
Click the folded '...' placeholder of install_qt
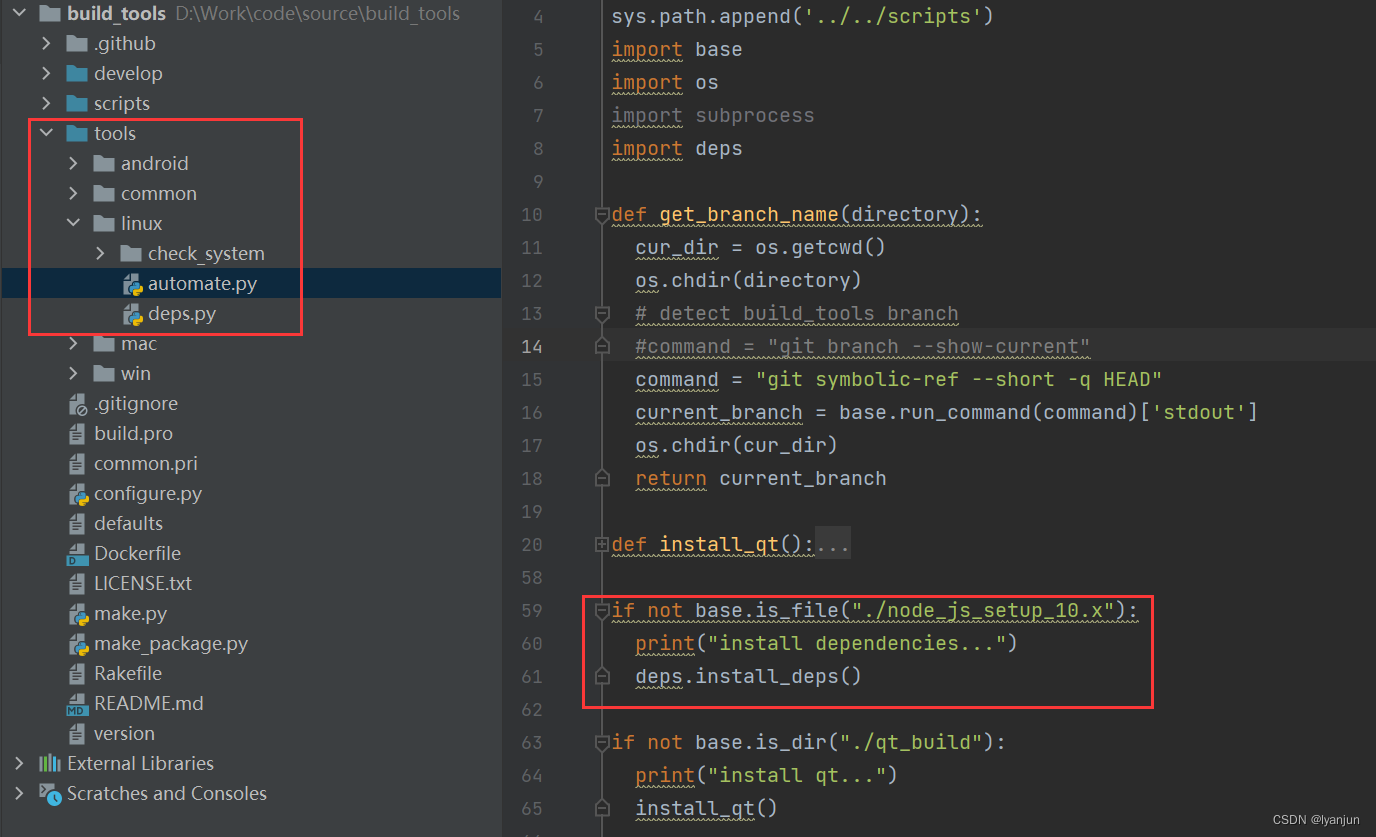pos(833,545)
